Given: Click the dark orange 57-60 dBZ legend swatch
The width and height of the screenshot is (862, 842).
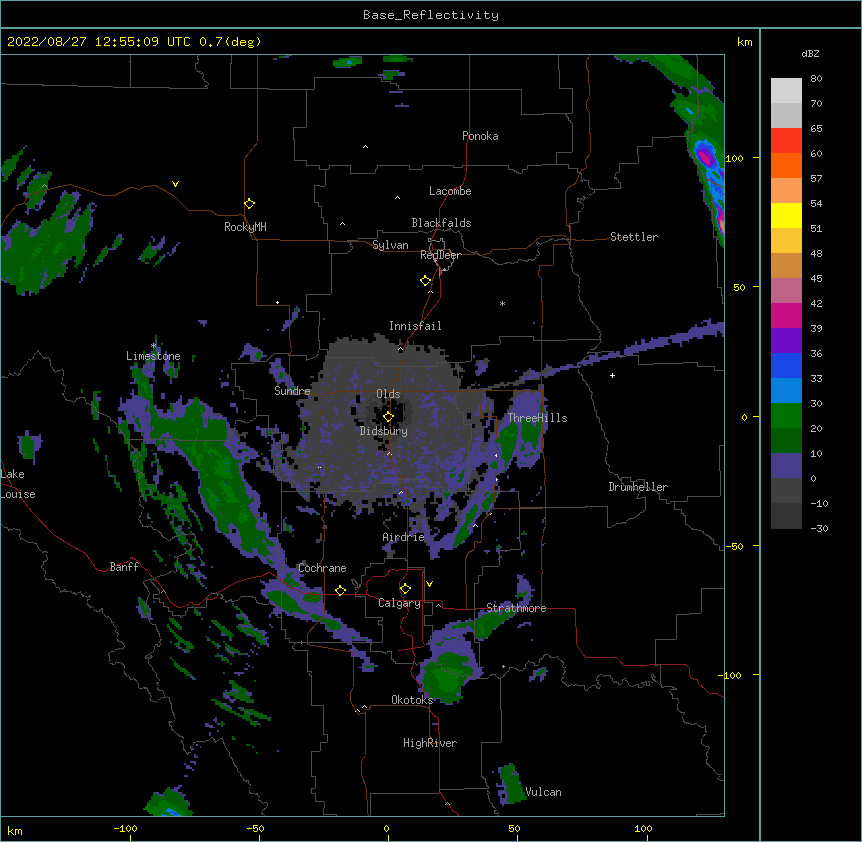Looking at the screenshot, I should [786, 165].
